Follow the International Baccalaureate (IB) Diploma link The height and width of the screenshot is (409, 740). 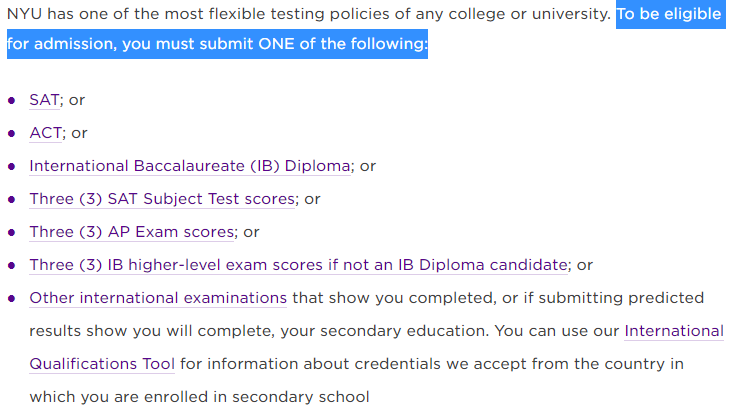190,166
